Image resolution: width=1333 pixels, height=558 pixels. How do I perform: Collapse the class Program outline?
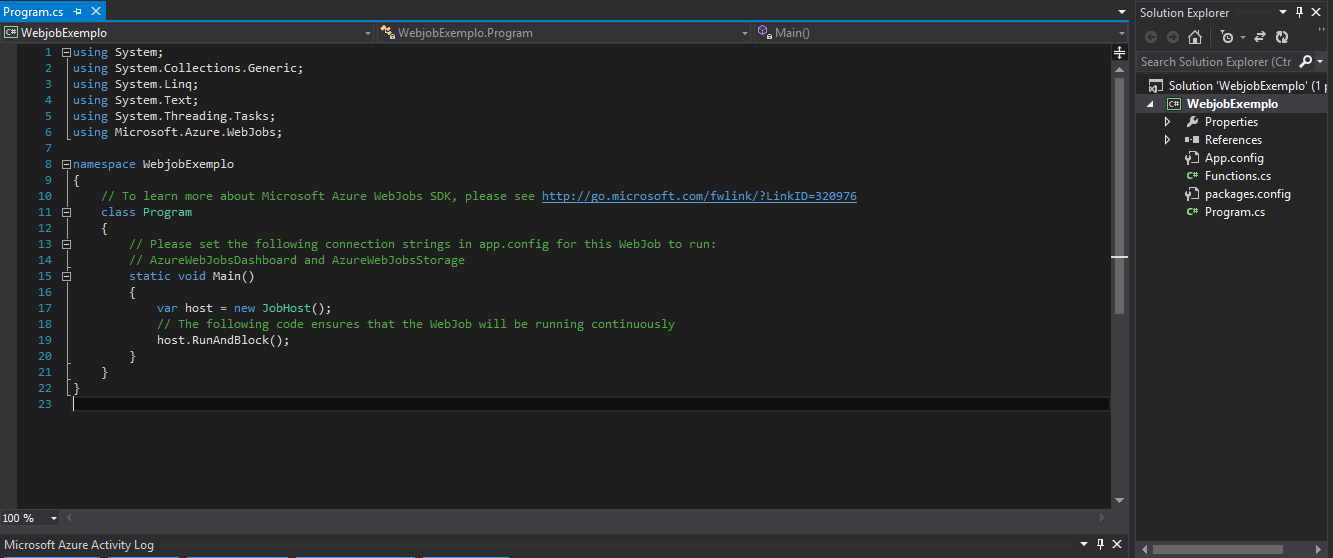pos(66,212)
